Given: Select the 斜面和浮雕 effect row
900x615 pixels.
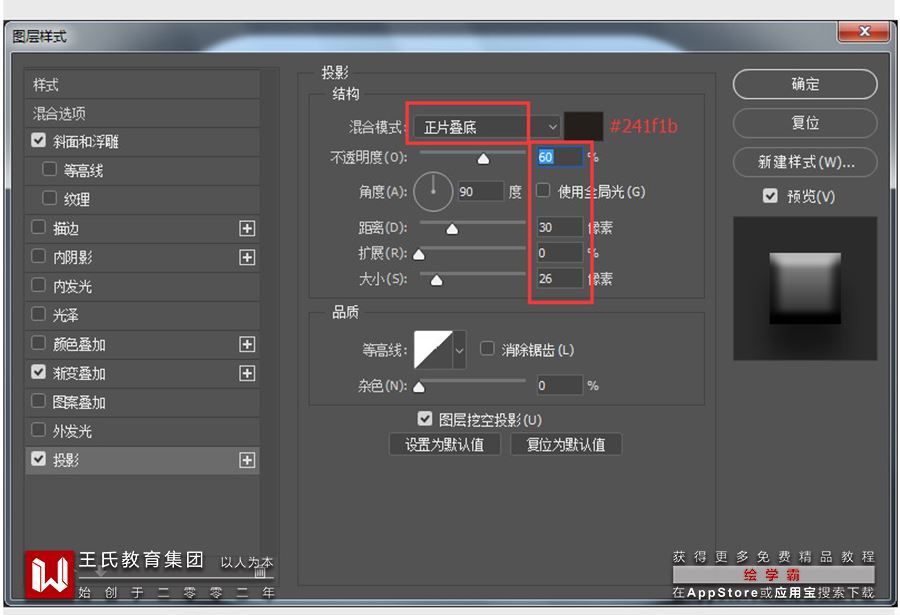Looking at the screenshot, I should (x=142, y=142).
